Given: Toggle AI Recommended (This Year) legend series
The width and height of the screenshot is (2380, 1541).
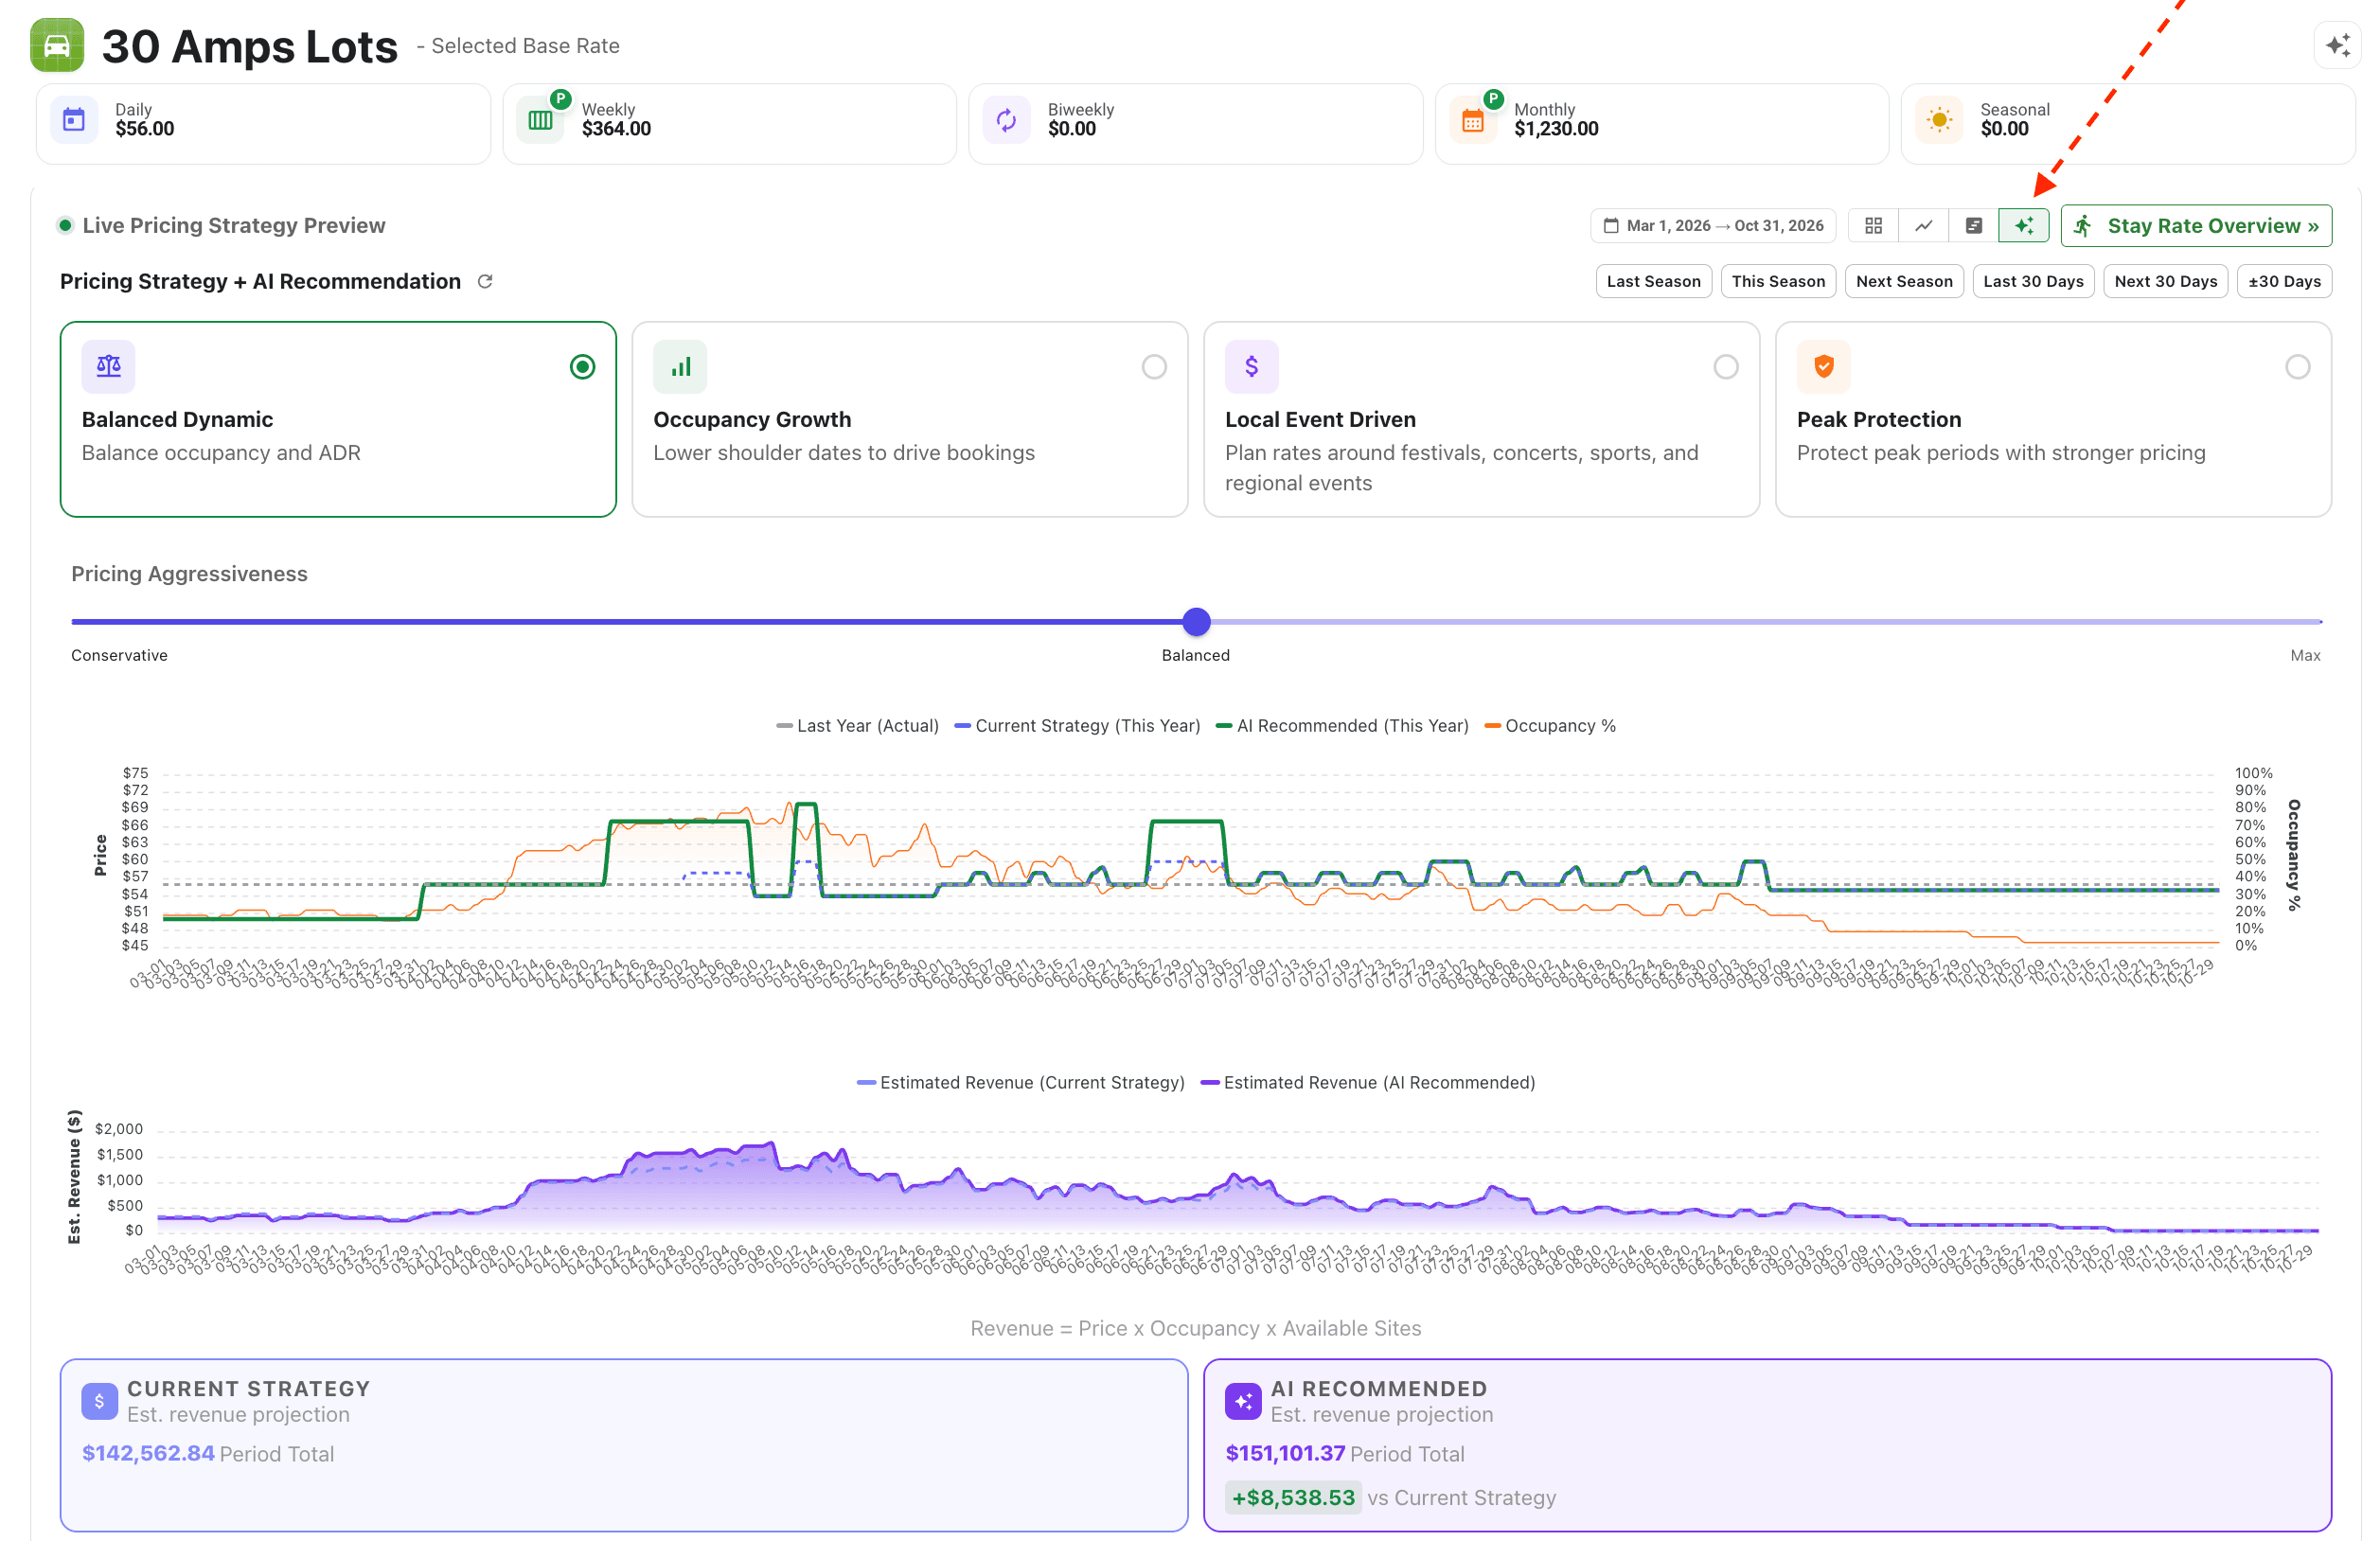Looking at the screenshot, I should pos(1342,726).
